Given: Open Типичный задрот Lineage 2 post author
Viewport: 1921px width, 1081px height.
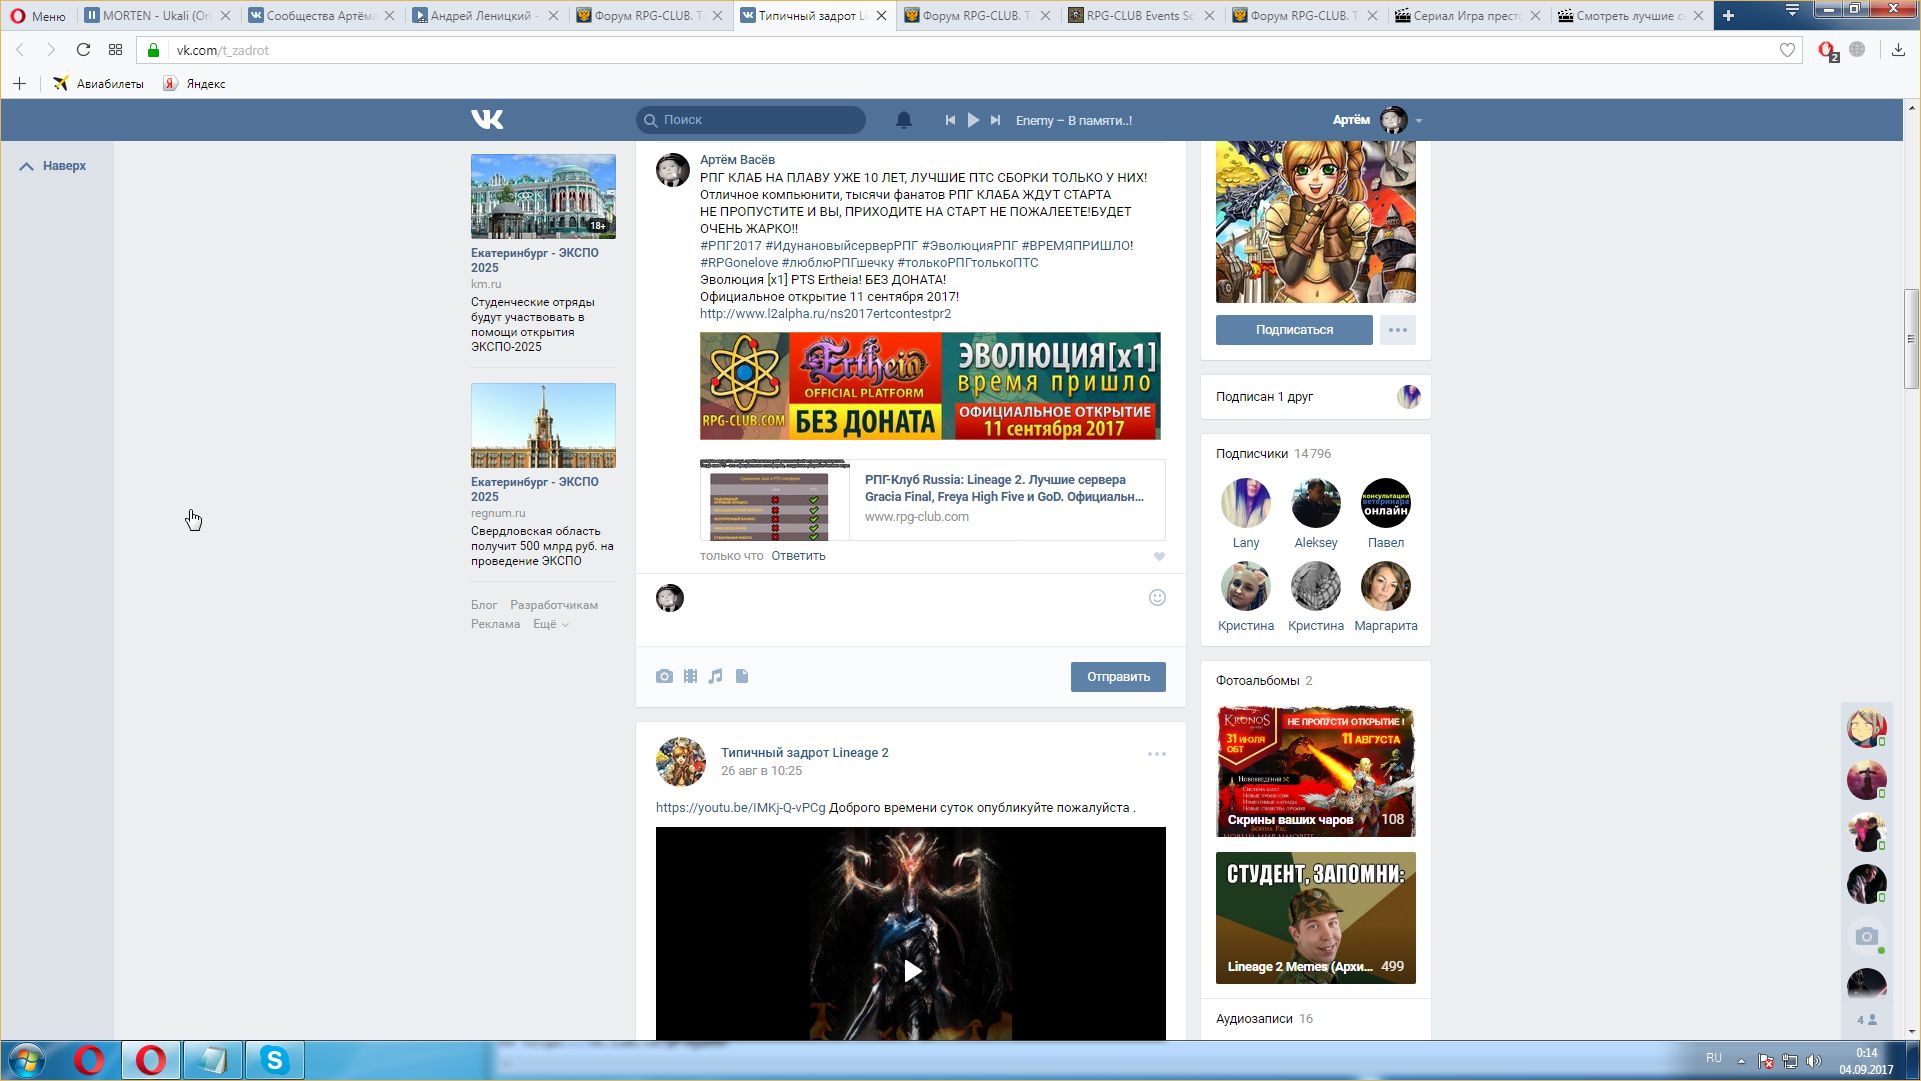Looking at the screenshot, I should click(804, 753).
